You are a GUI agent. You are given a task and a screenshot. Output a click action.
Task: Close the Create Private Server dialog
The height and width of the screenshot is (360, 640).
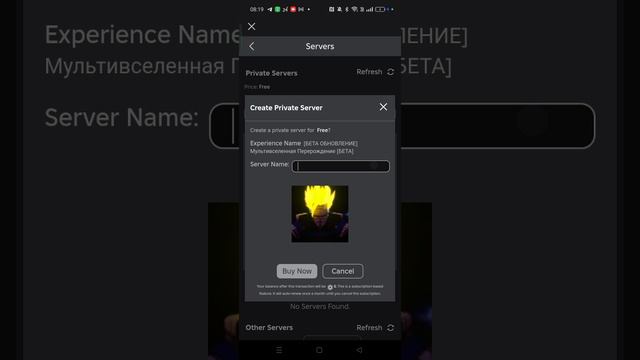[383, 107]
